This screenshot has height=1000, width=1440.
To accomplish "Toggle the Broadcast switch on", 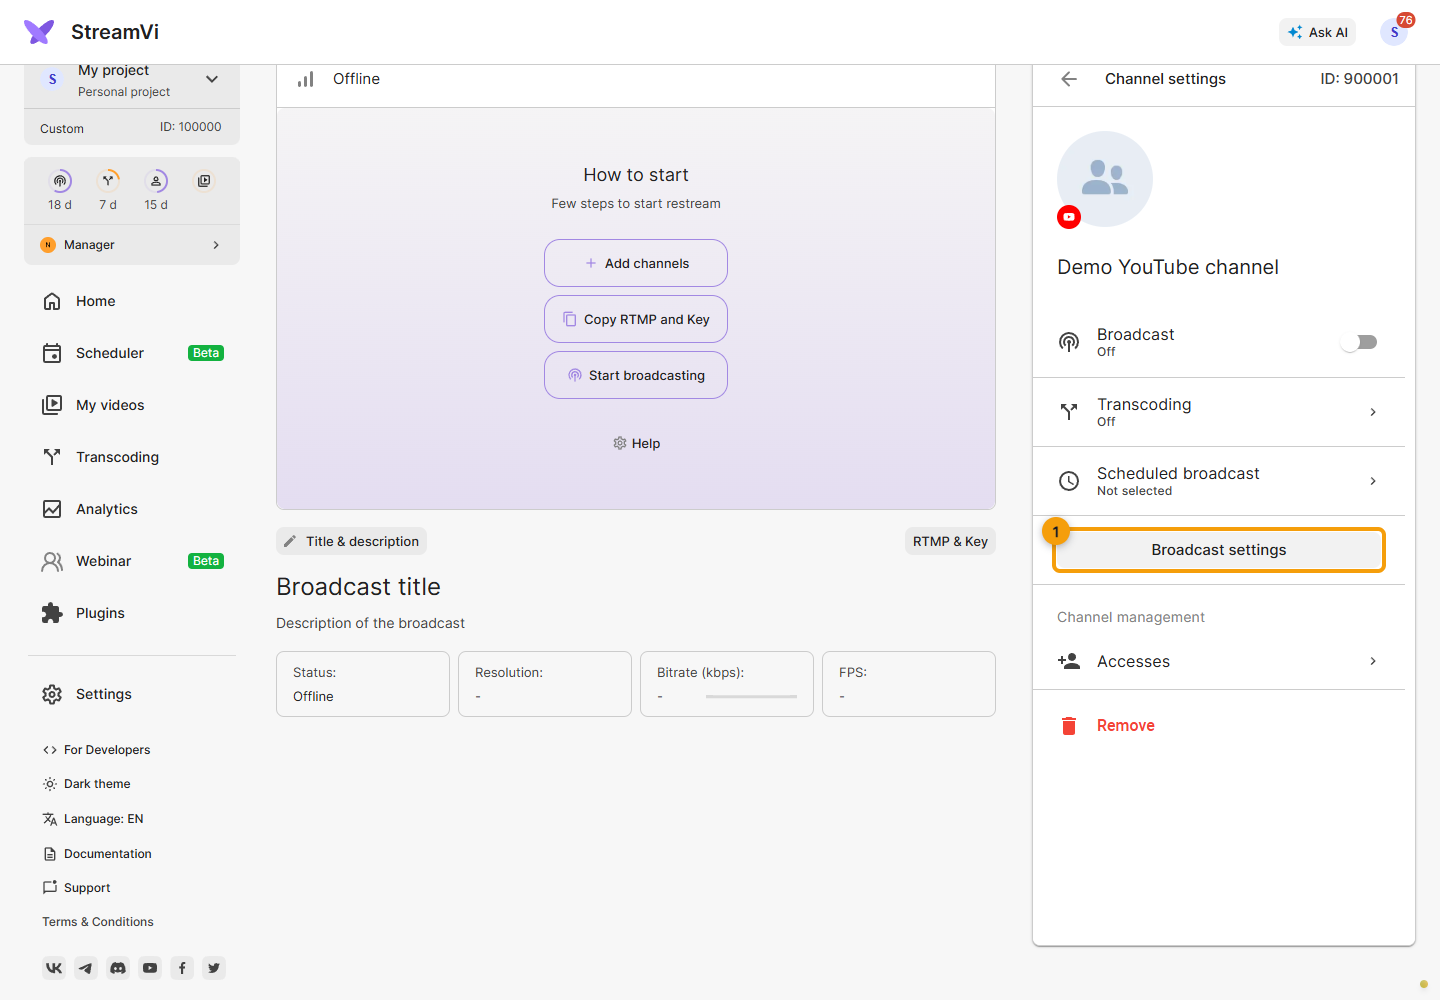I will [1359, 342].
